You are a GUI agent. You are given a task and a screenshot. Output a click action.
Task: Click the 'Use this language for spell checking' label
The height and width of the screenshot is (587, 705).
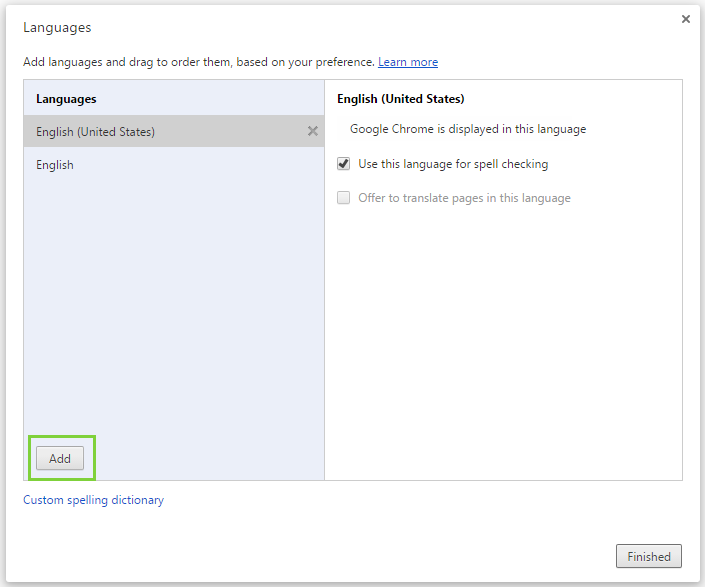coord(453,164)
